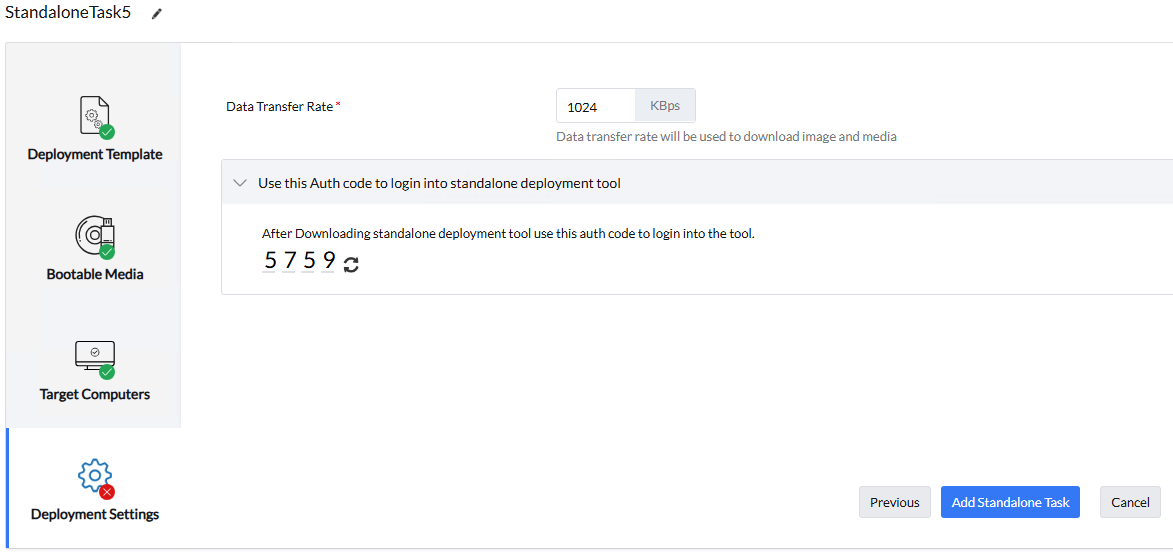1173x556 pixels.
Task: Select the Deployment Settings step label
Action: tap(95, 514)
